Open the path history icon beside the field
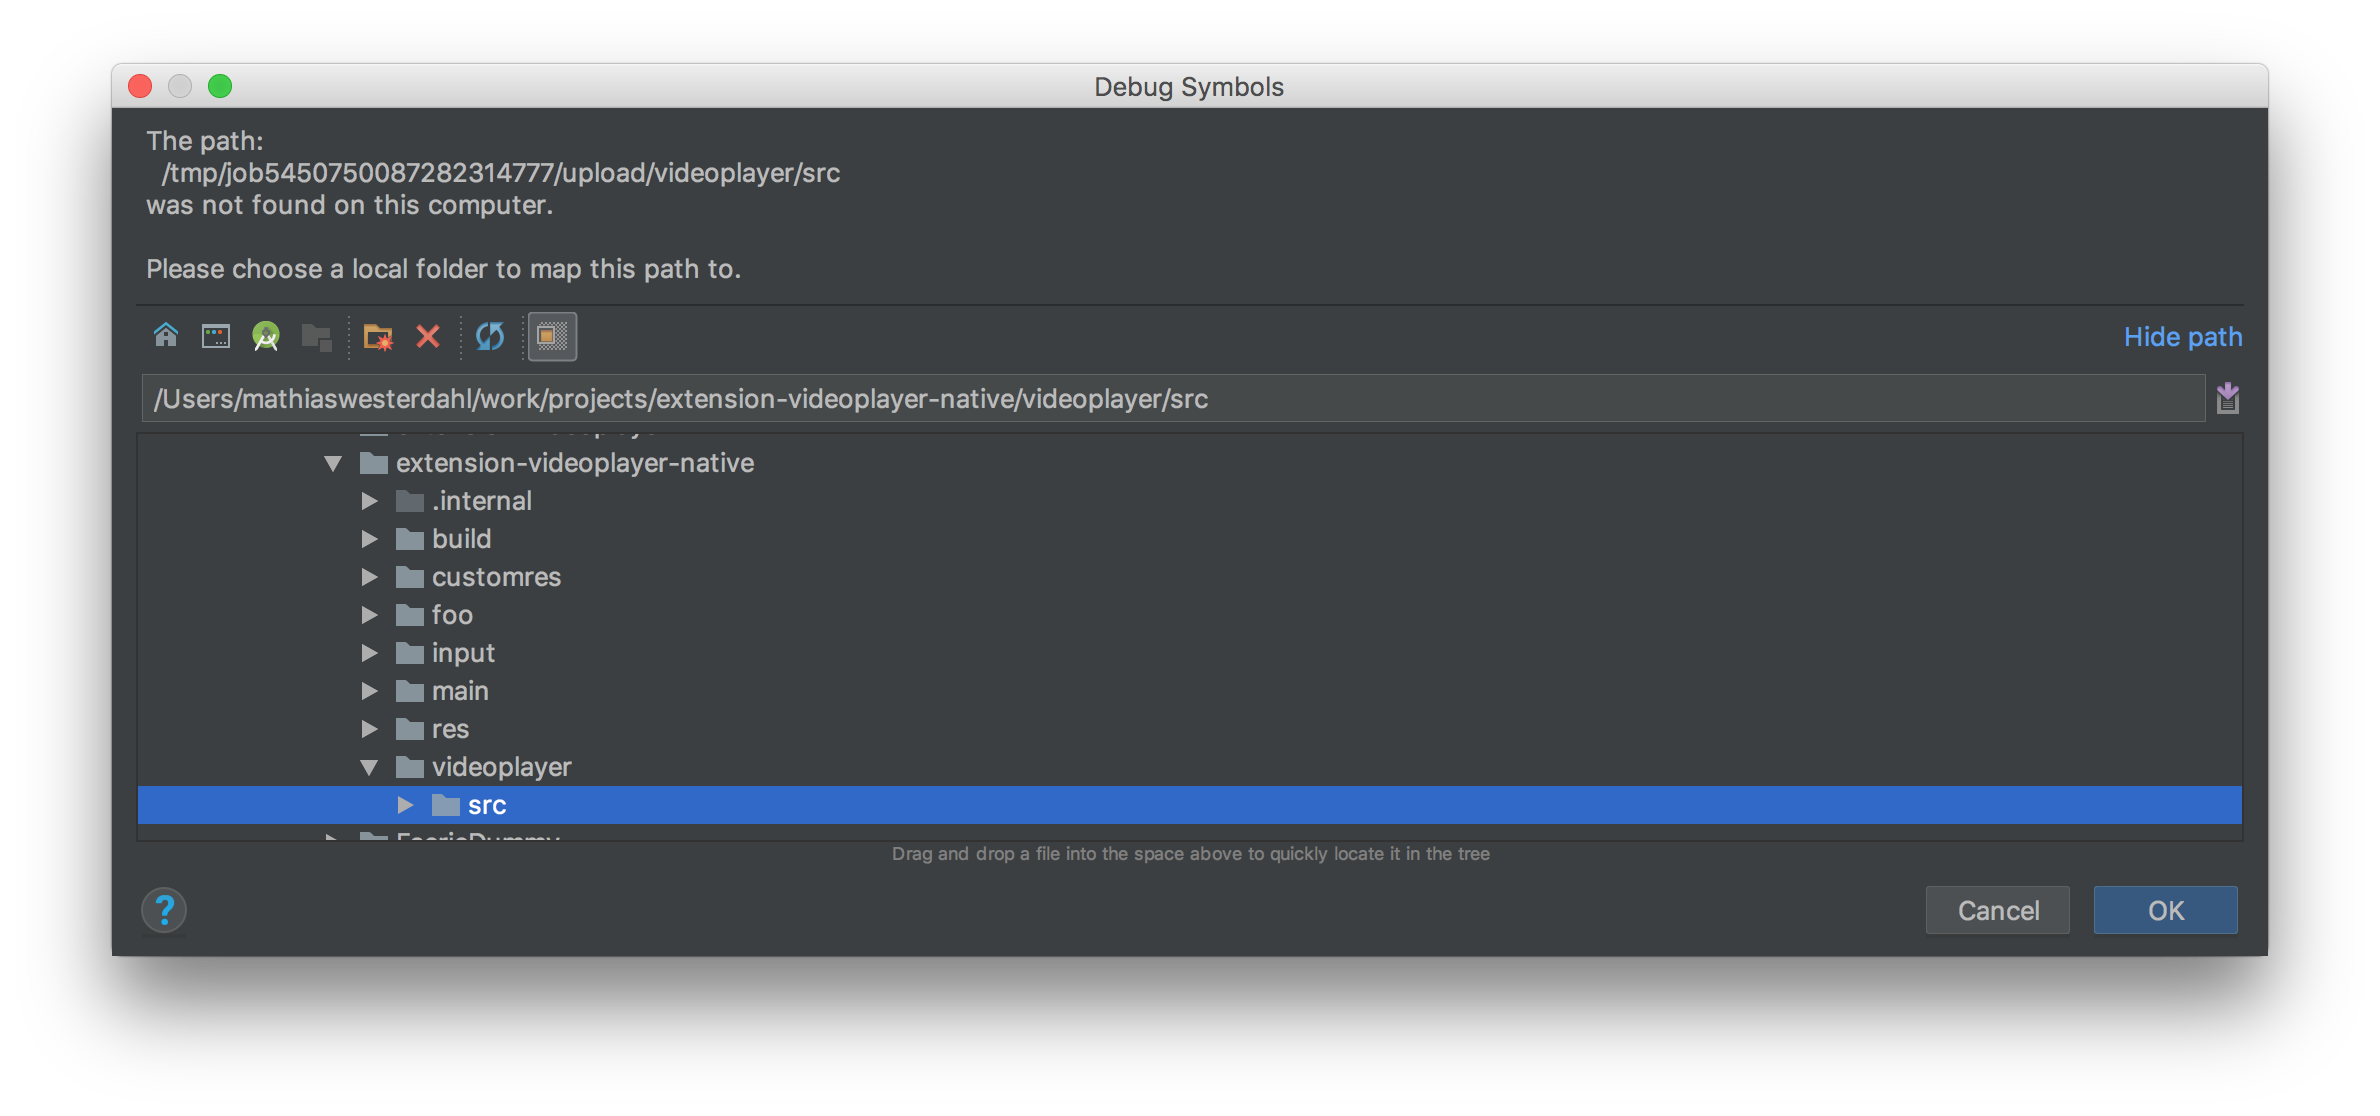Screen dimensions: 2380x1116 [x=2228, y=398]
